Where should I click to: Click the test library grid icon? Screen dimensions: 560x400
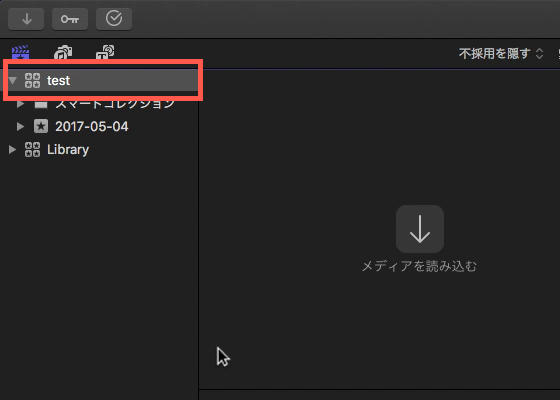(x=32, y=80)
